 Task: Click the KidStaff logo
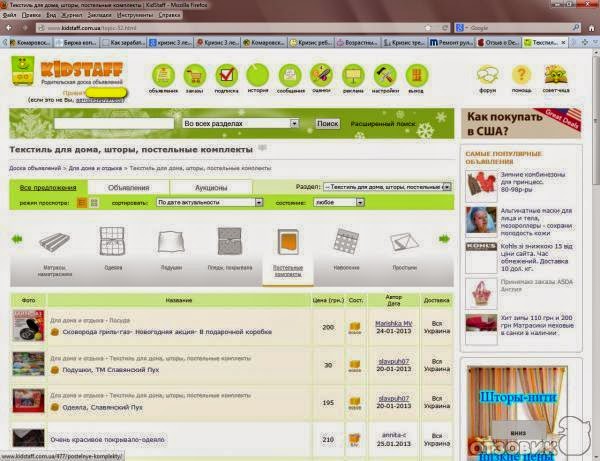tap(67, 72)
